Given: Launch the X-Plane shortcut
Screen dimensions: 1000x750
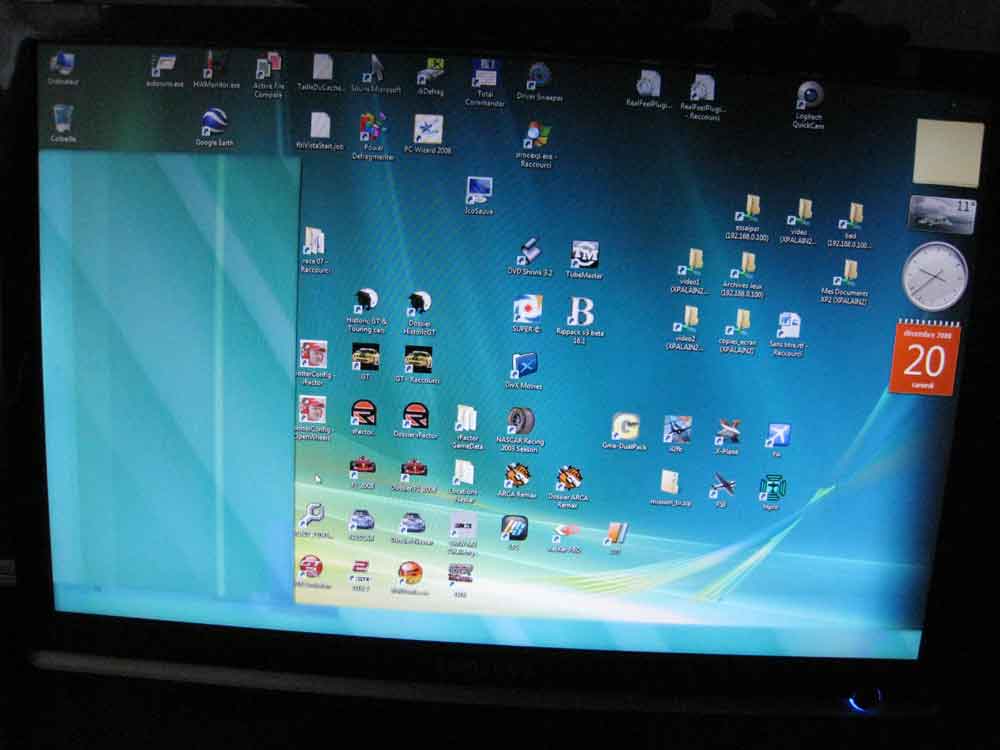Looking at the screenshot, I should 727,437.
